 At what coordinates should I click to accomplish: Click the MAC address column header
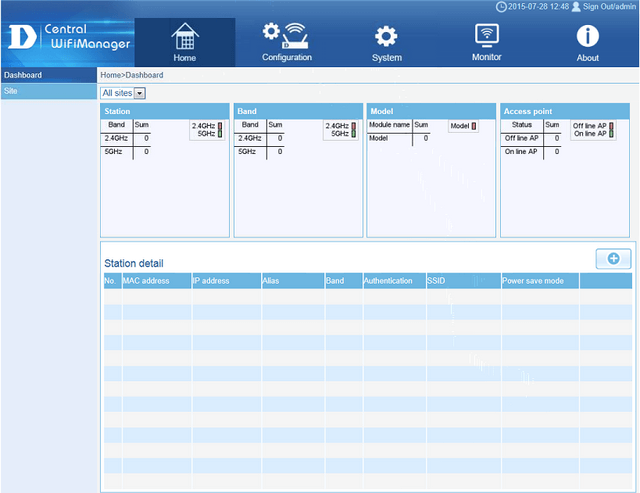(146, 281)
